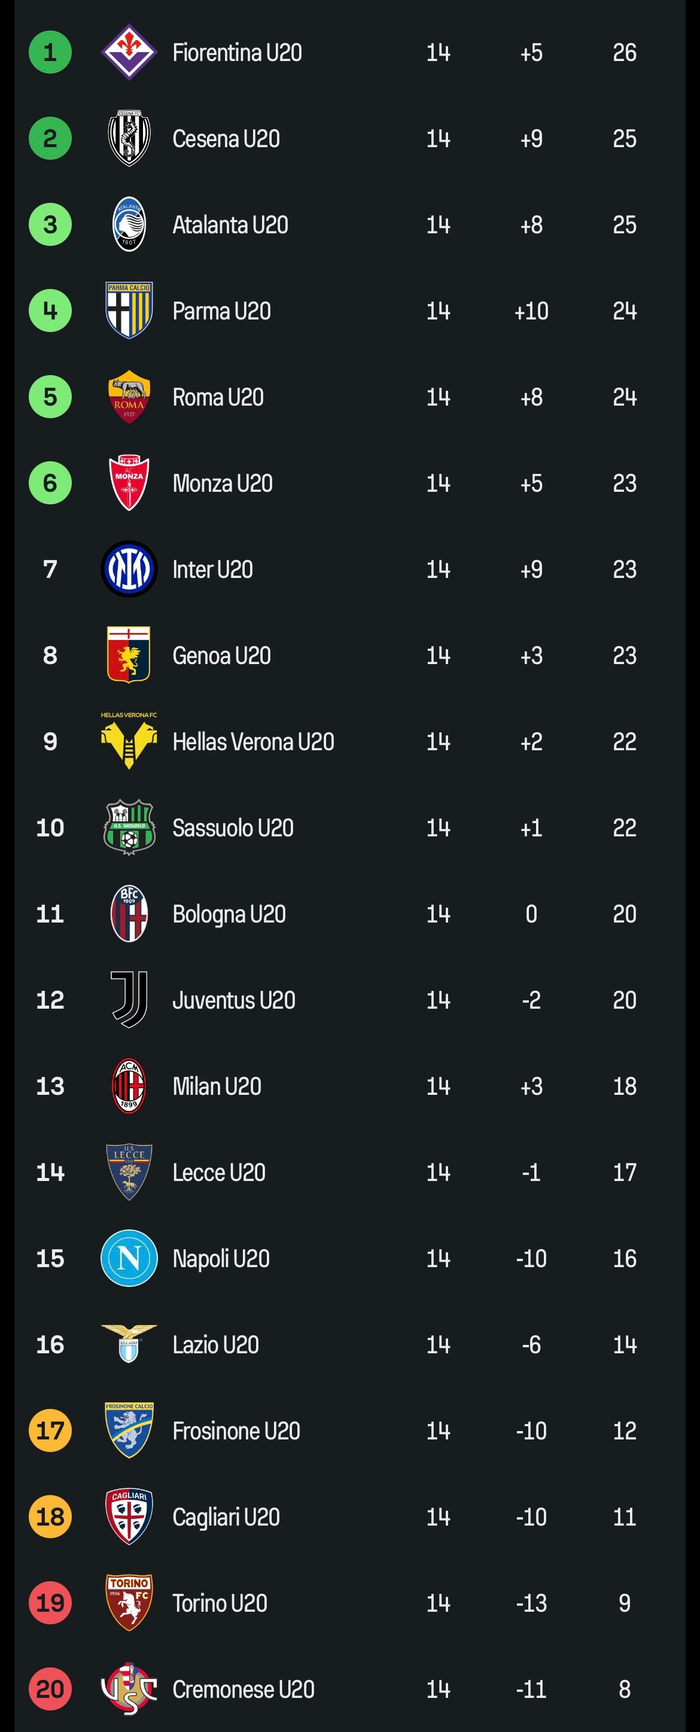Image resolution: width=700 pixels, height=1732 pixels.
Task: Click the Parma U20 shield logo
Action: pos(129,310)
